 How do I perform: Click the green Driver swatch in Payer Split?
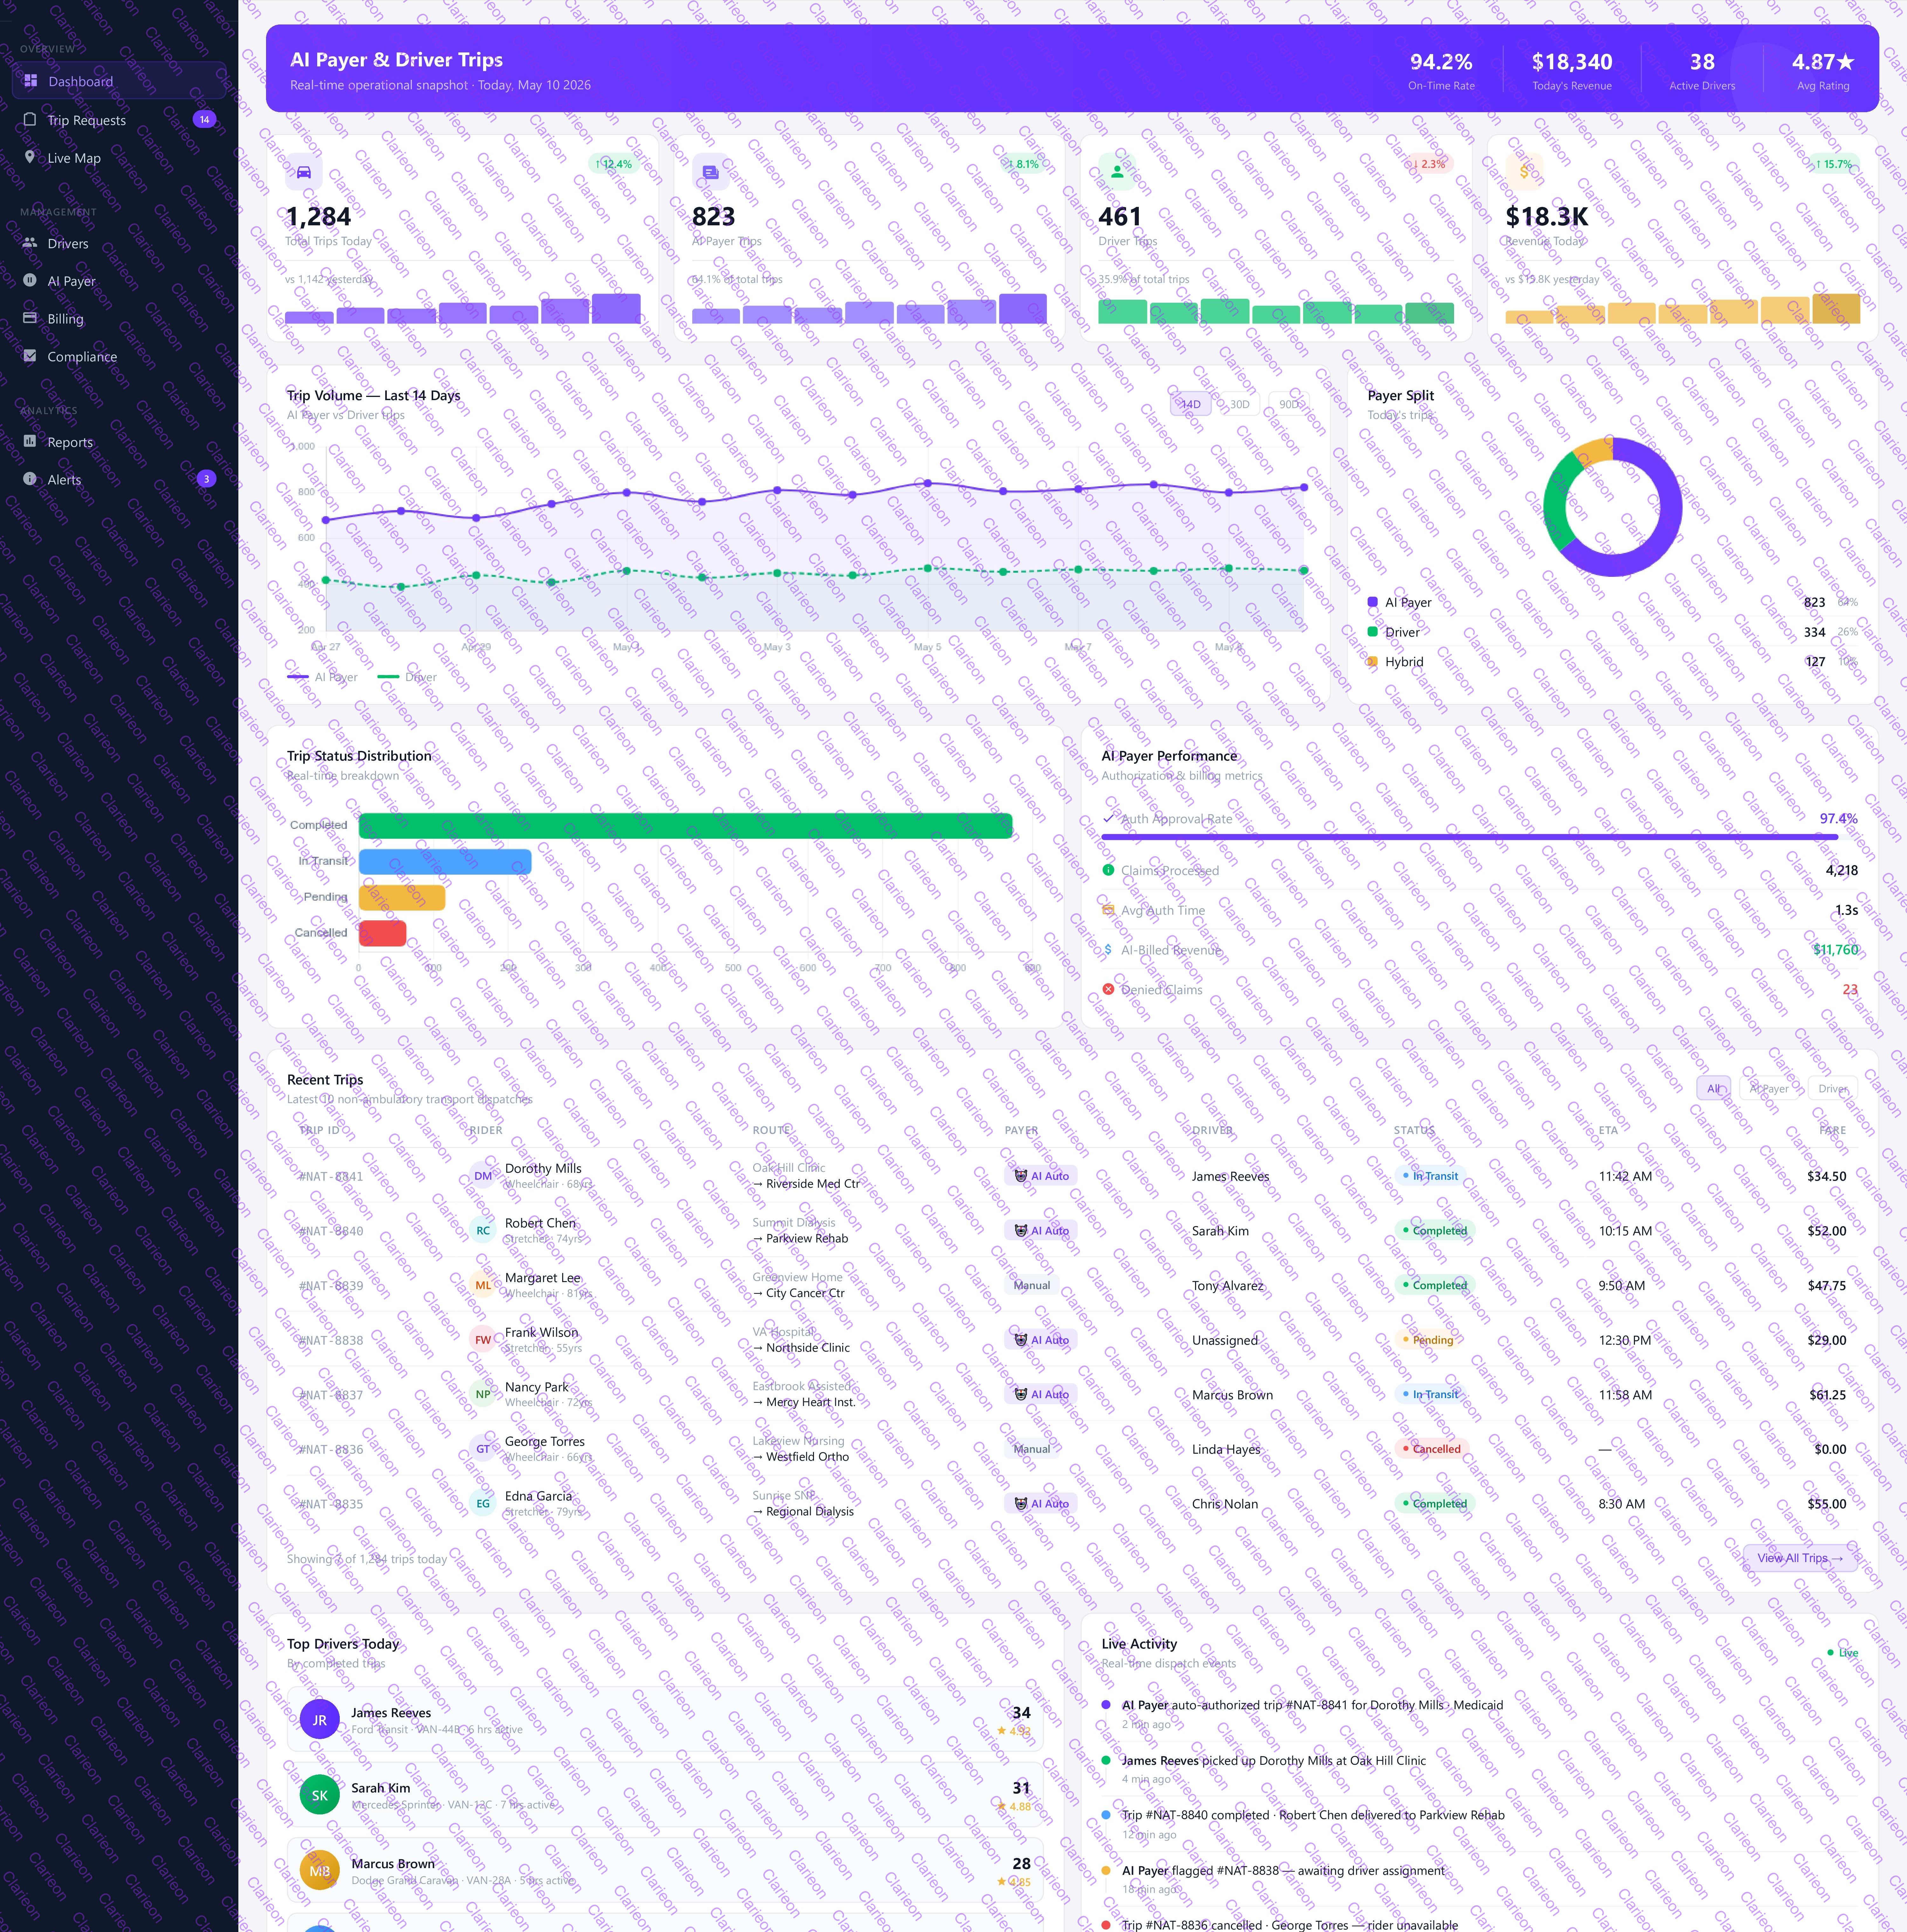(1373, 632)
